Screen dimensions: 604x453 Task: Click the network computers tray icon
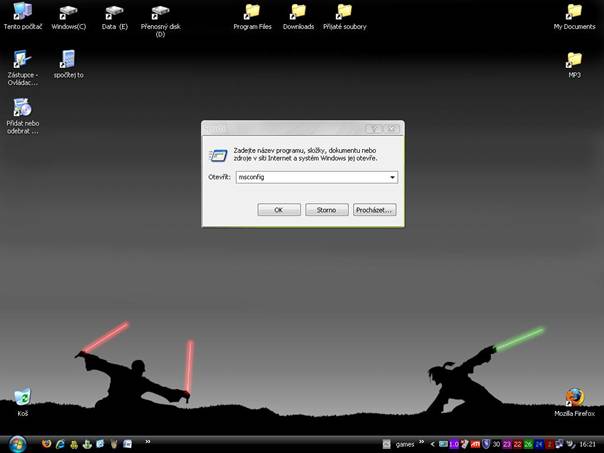559,444
